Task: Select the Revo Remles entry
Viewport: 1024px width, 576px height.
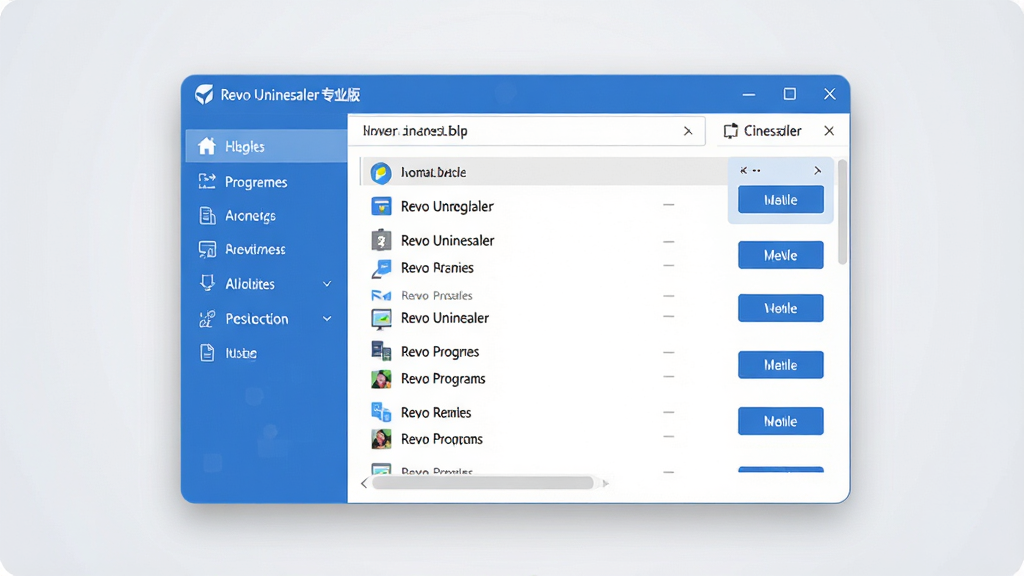Action: click(436, 413)
